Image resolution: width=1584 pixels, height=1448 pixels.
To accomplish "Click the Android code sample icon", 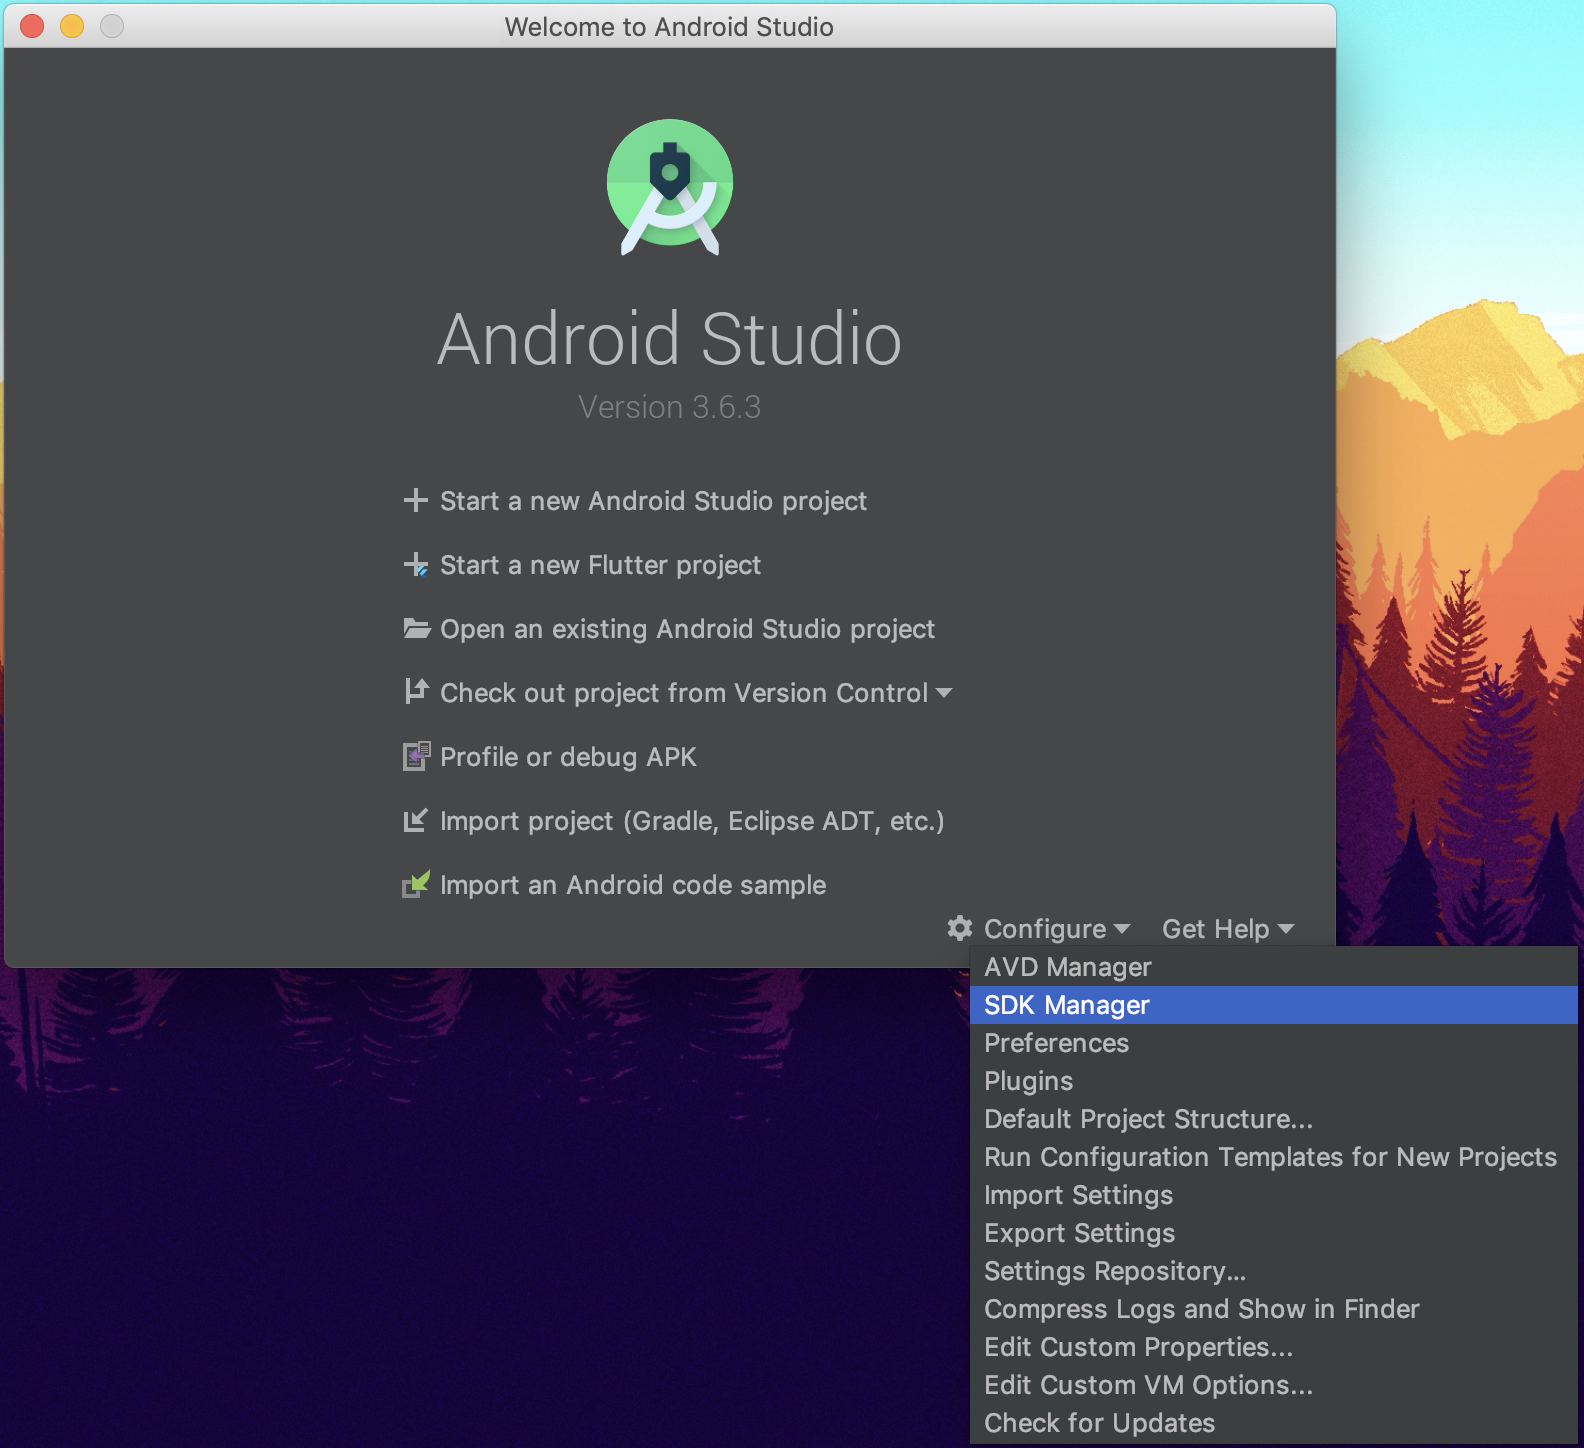I will (x=416, y=884).
